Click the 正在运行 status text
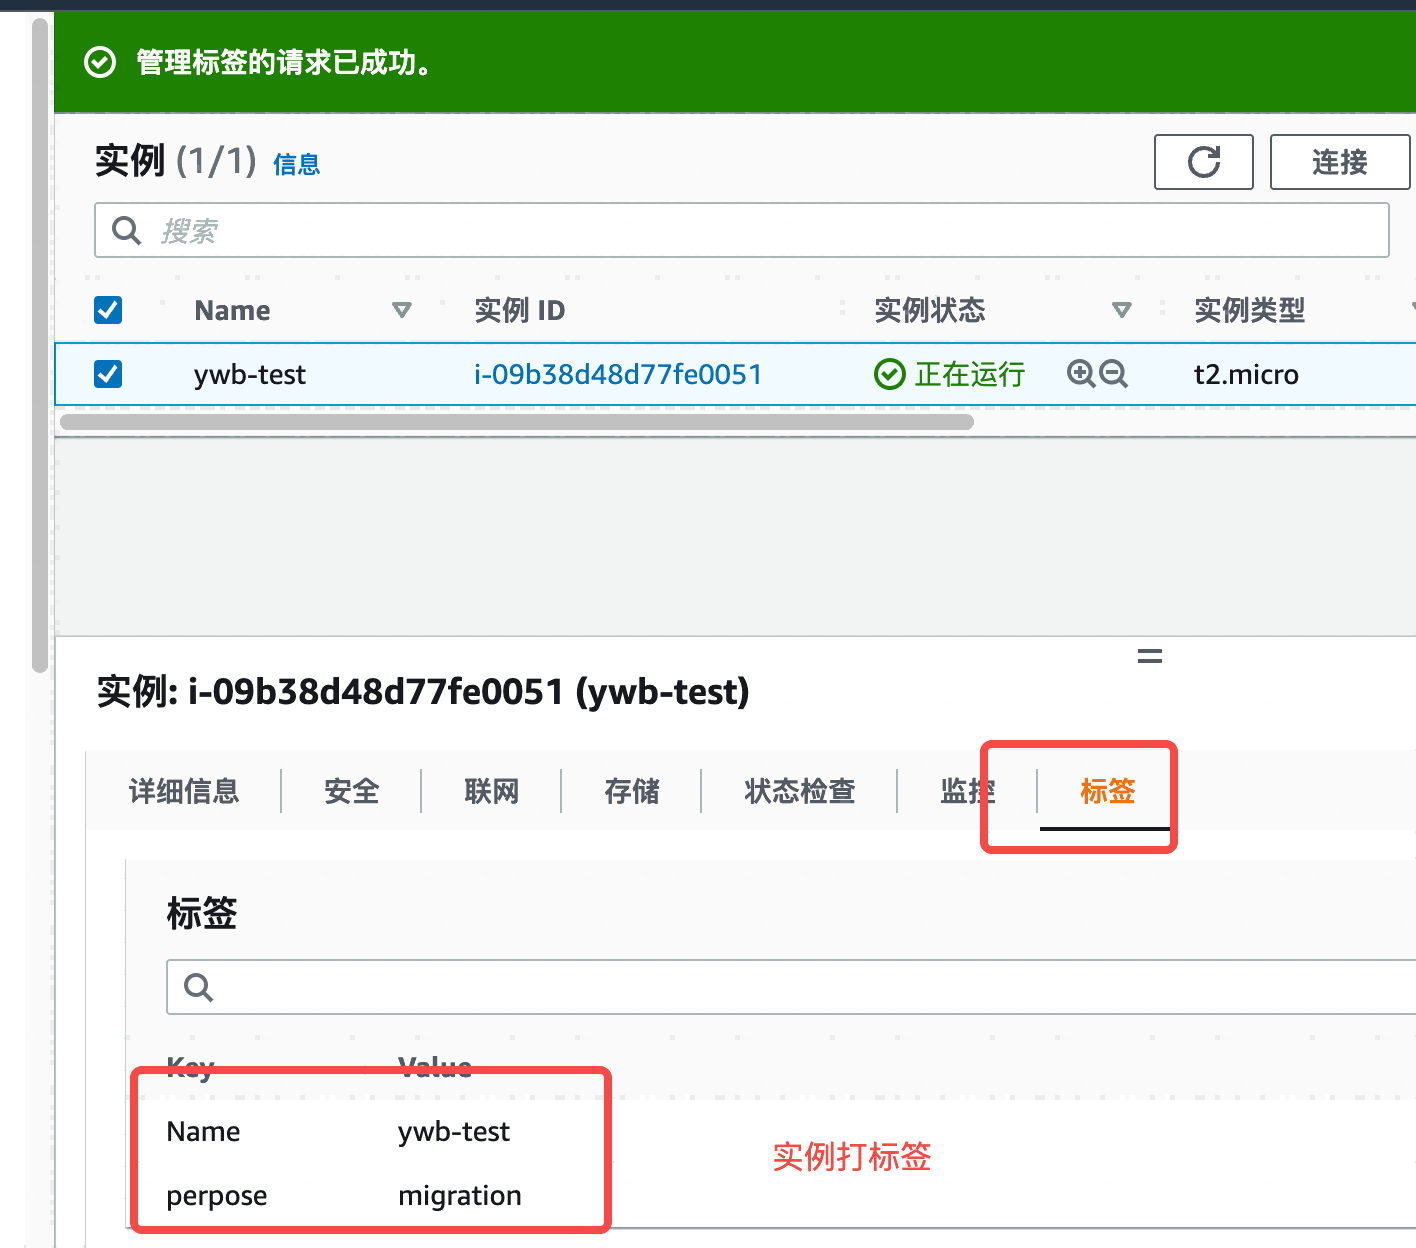This screenshot has height=1248, width=1416. [970, 374]
